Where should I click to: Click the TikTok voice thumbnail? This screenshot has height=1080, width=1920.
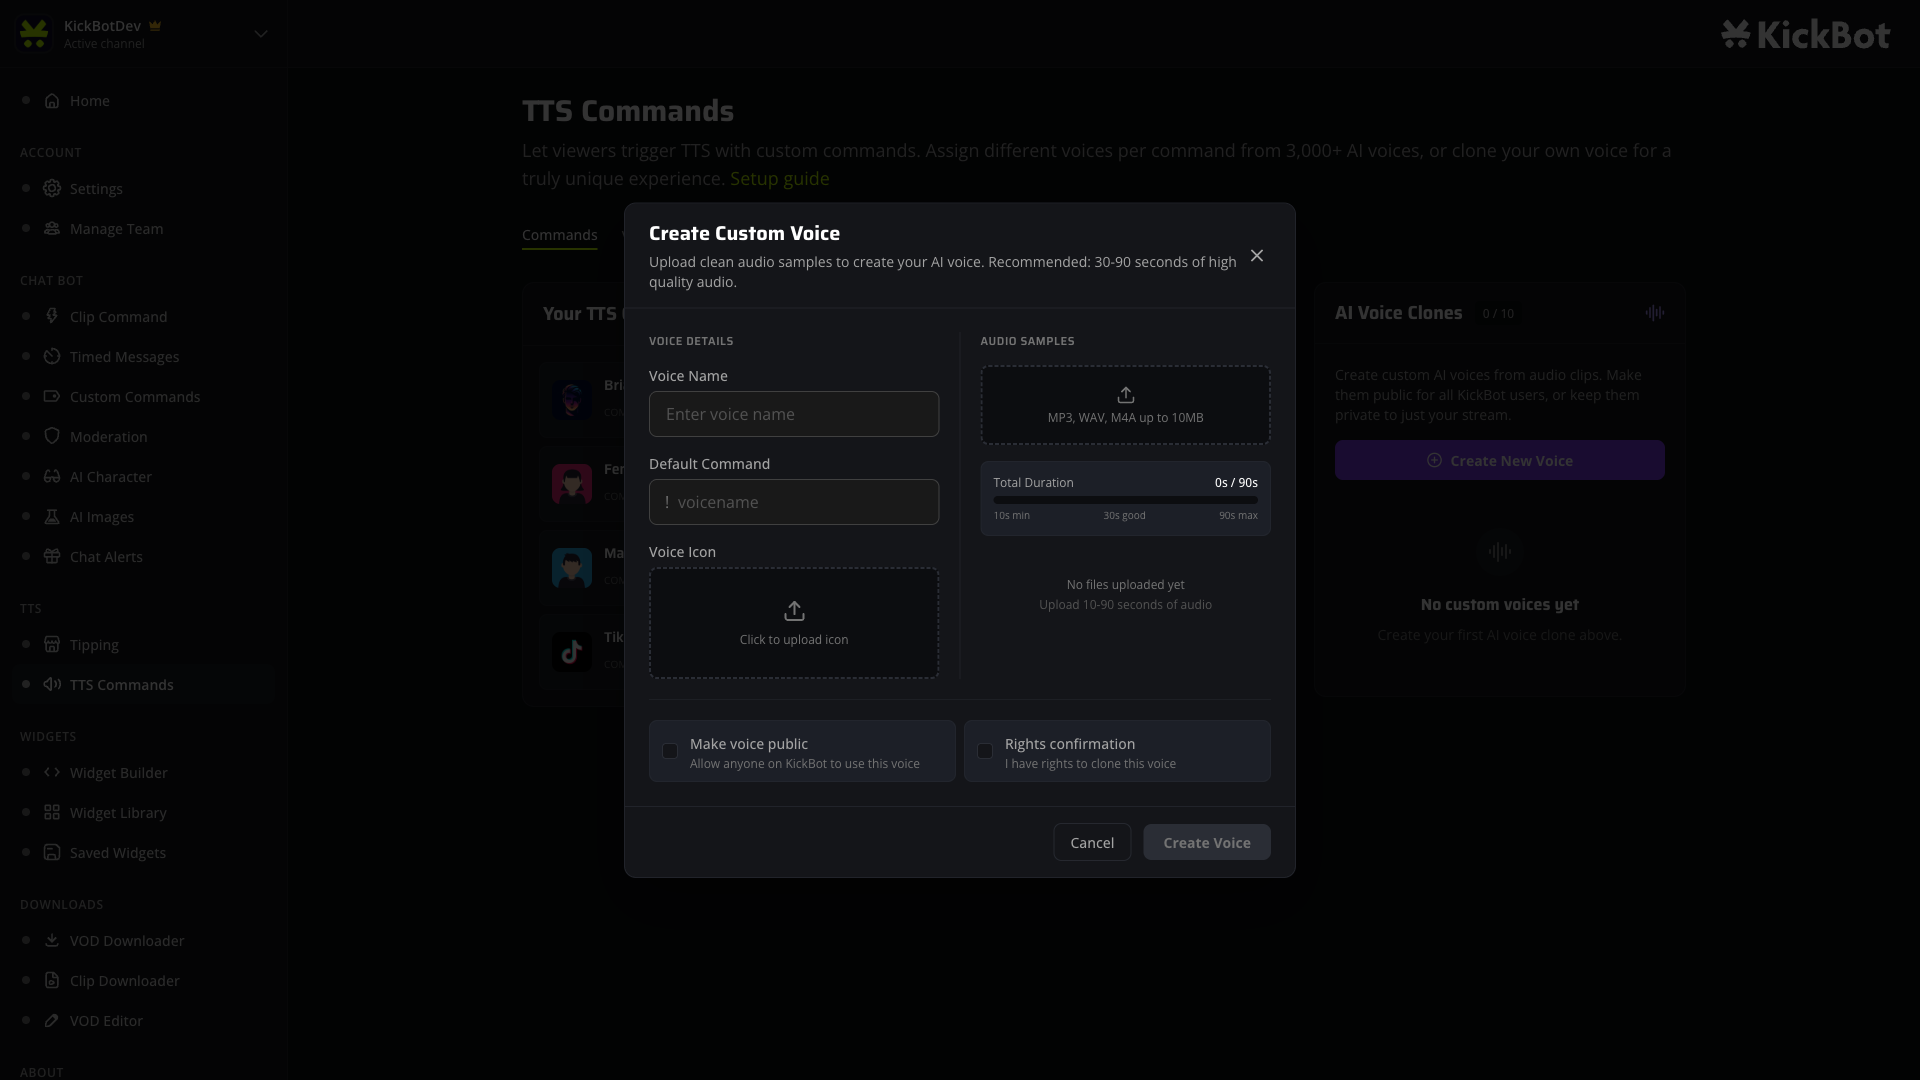click(x=572, y=652)
